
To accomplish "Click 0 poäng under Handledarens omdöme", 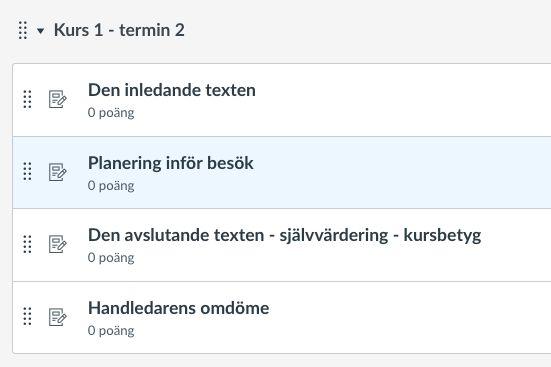I will tap(111, 331).
